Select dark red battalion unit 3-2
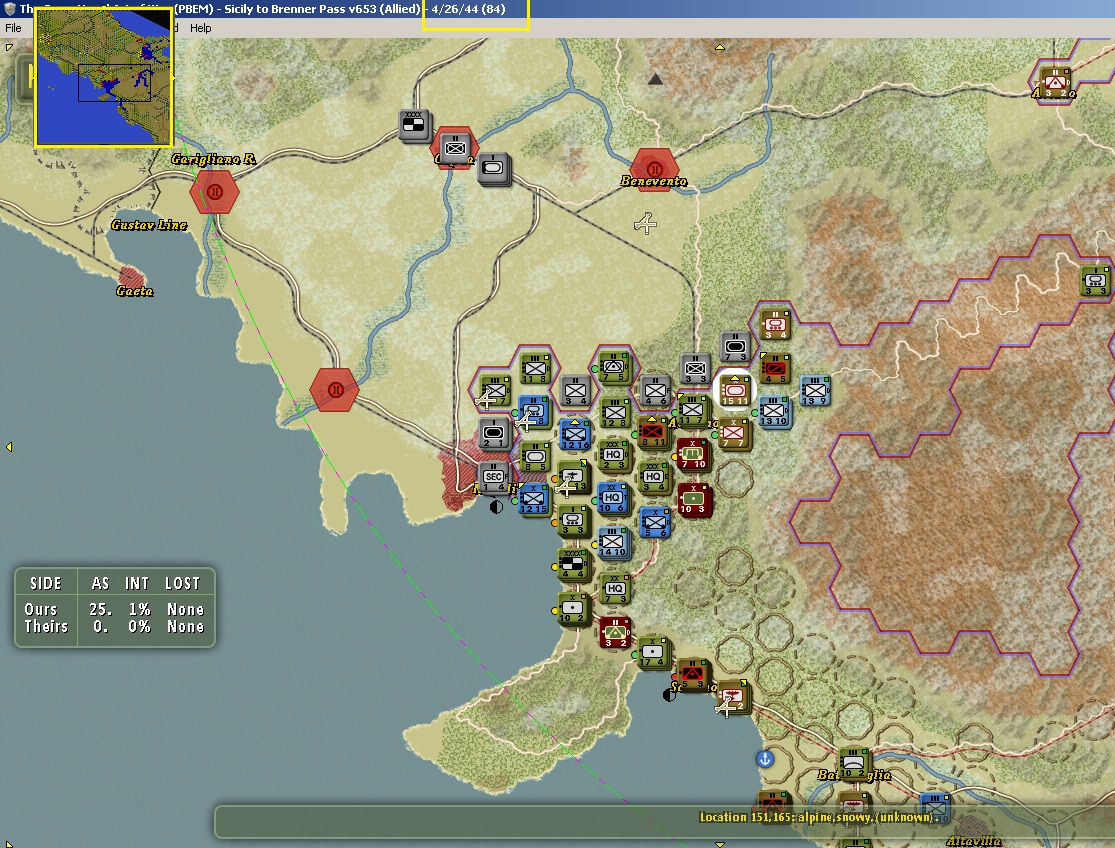 (x=616, y=633)
